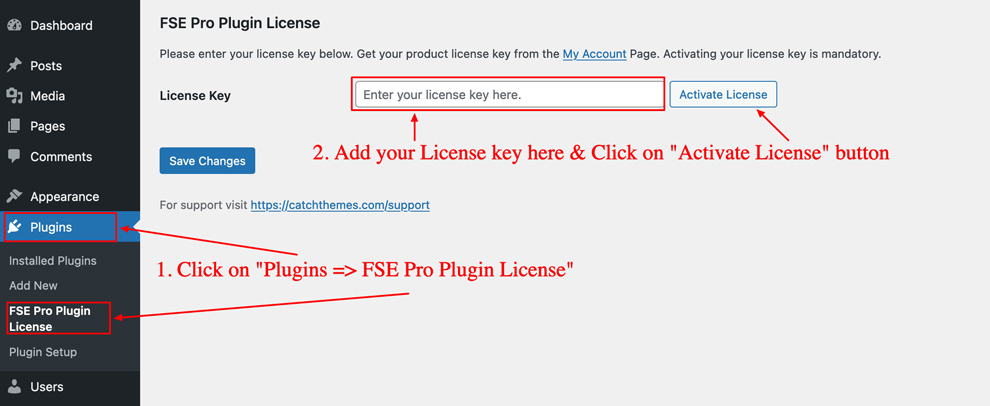Click the Comments speech bubble icon
This screenshot has width=990, height=406.
(14, 157)
